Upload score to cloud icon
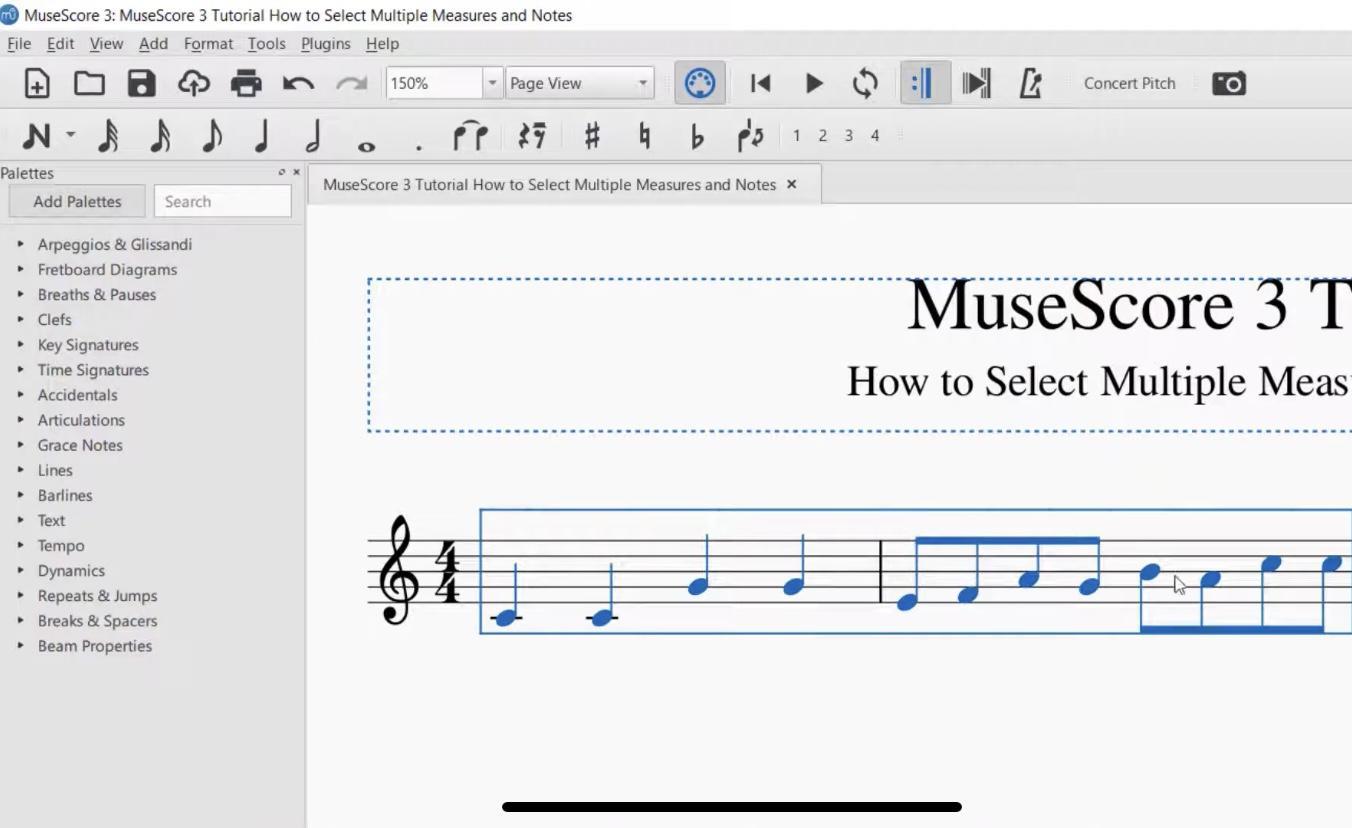 (x=193, y=83)
